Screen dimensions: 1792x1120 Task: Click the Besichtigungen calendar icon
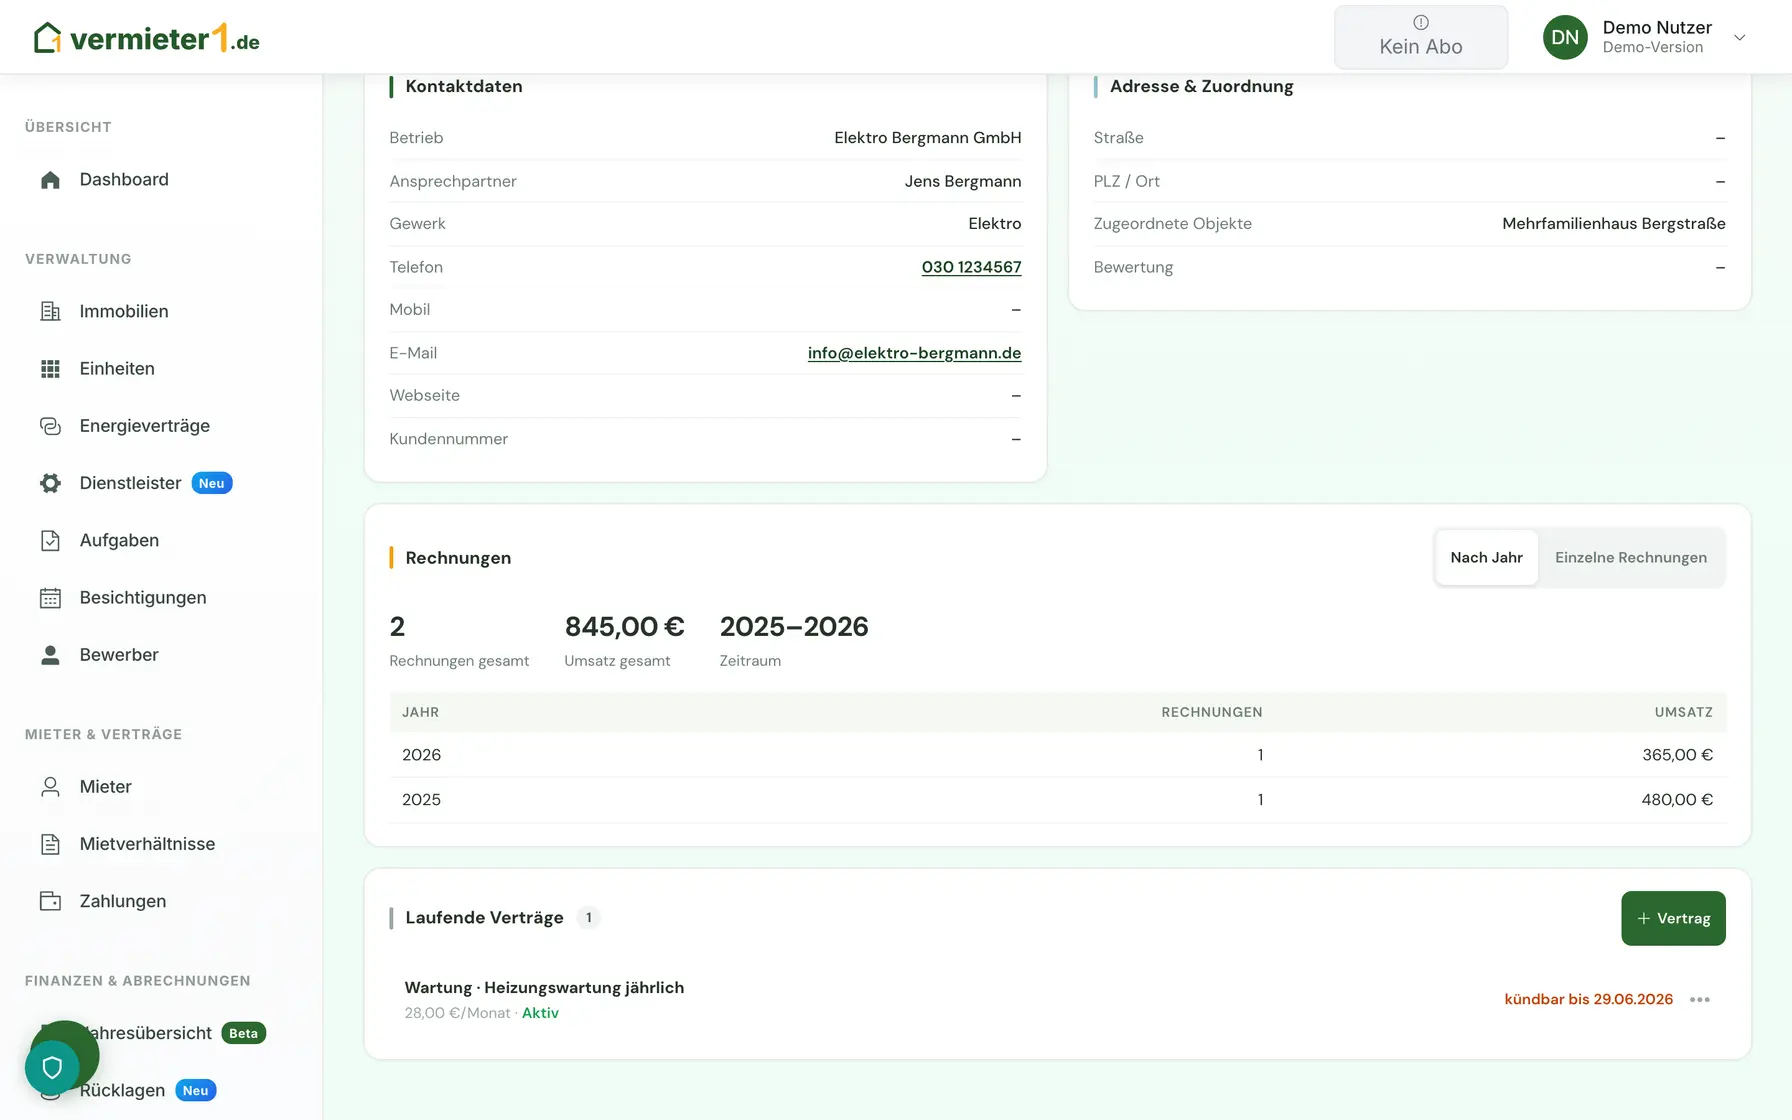[50, 598]
